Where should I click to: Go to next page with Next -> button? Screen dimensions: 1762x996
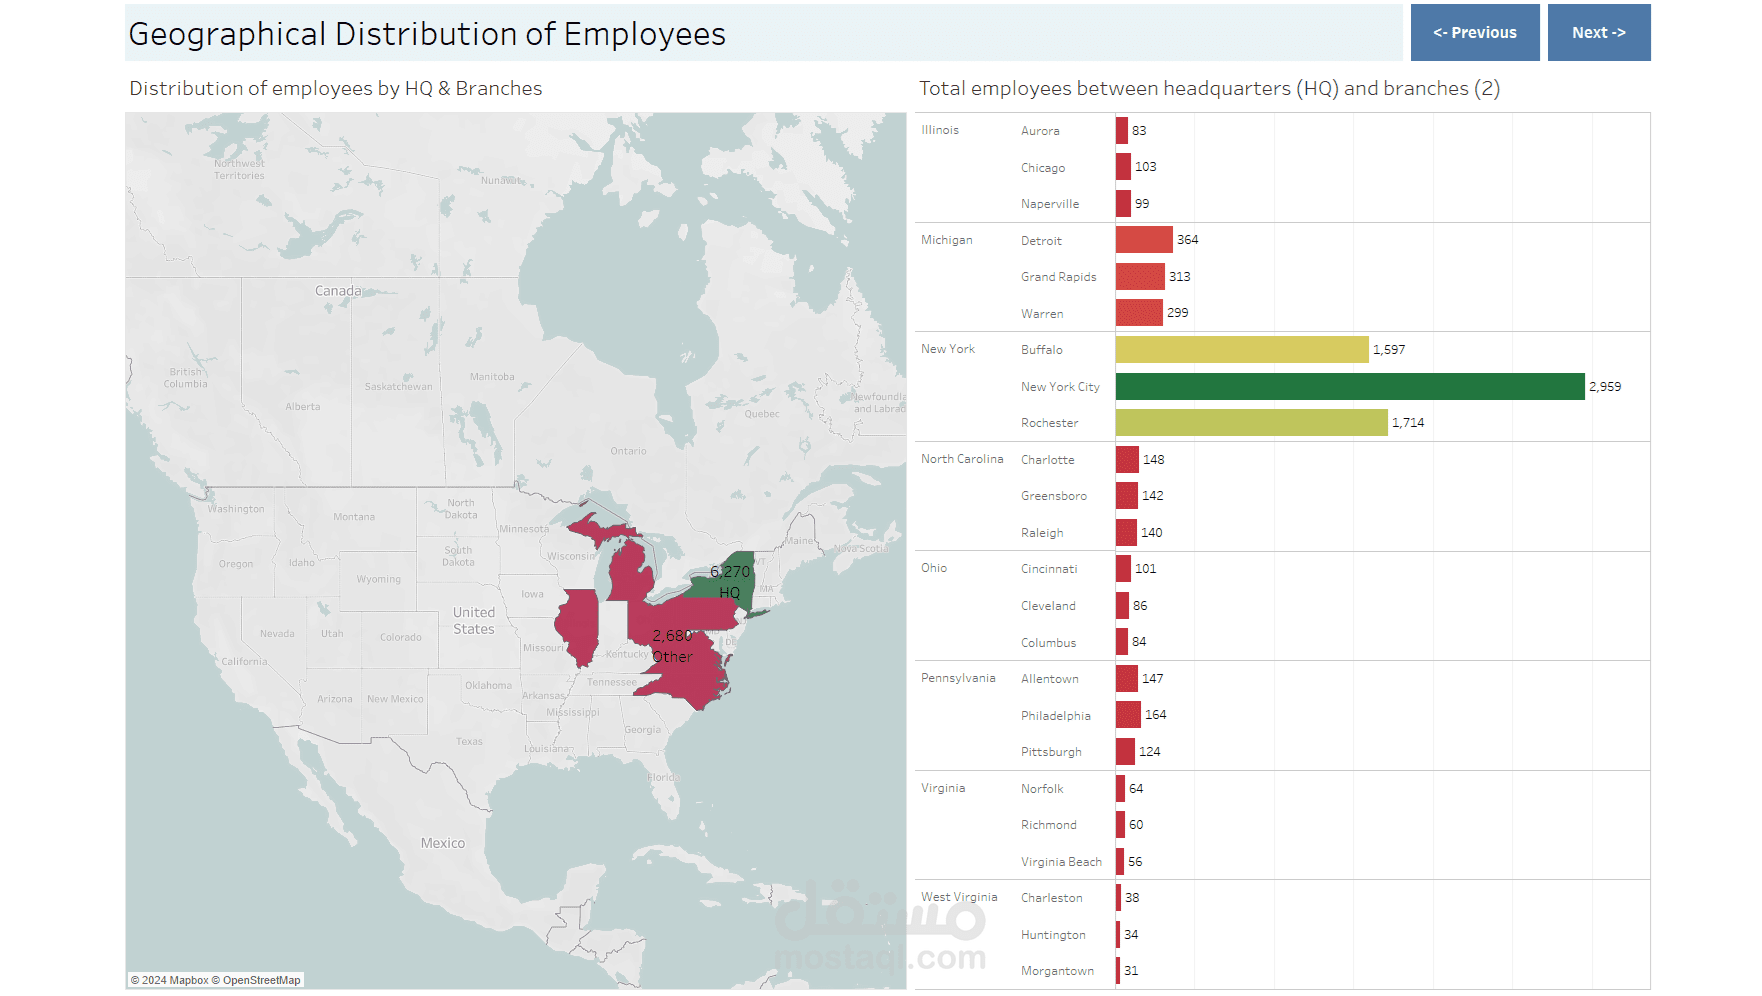(x=1599, y=32)
